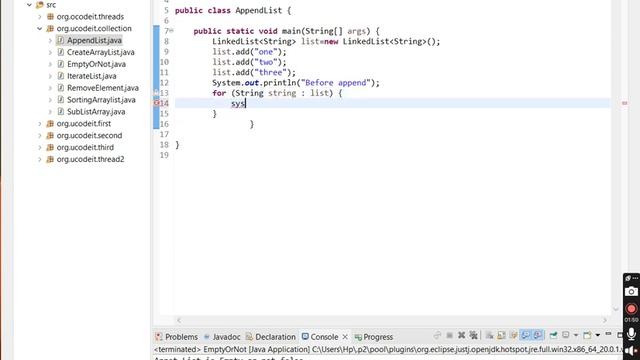Open SortingArraylist.java file
This screenshot has width=640, height=360.
tap(101, 100)
